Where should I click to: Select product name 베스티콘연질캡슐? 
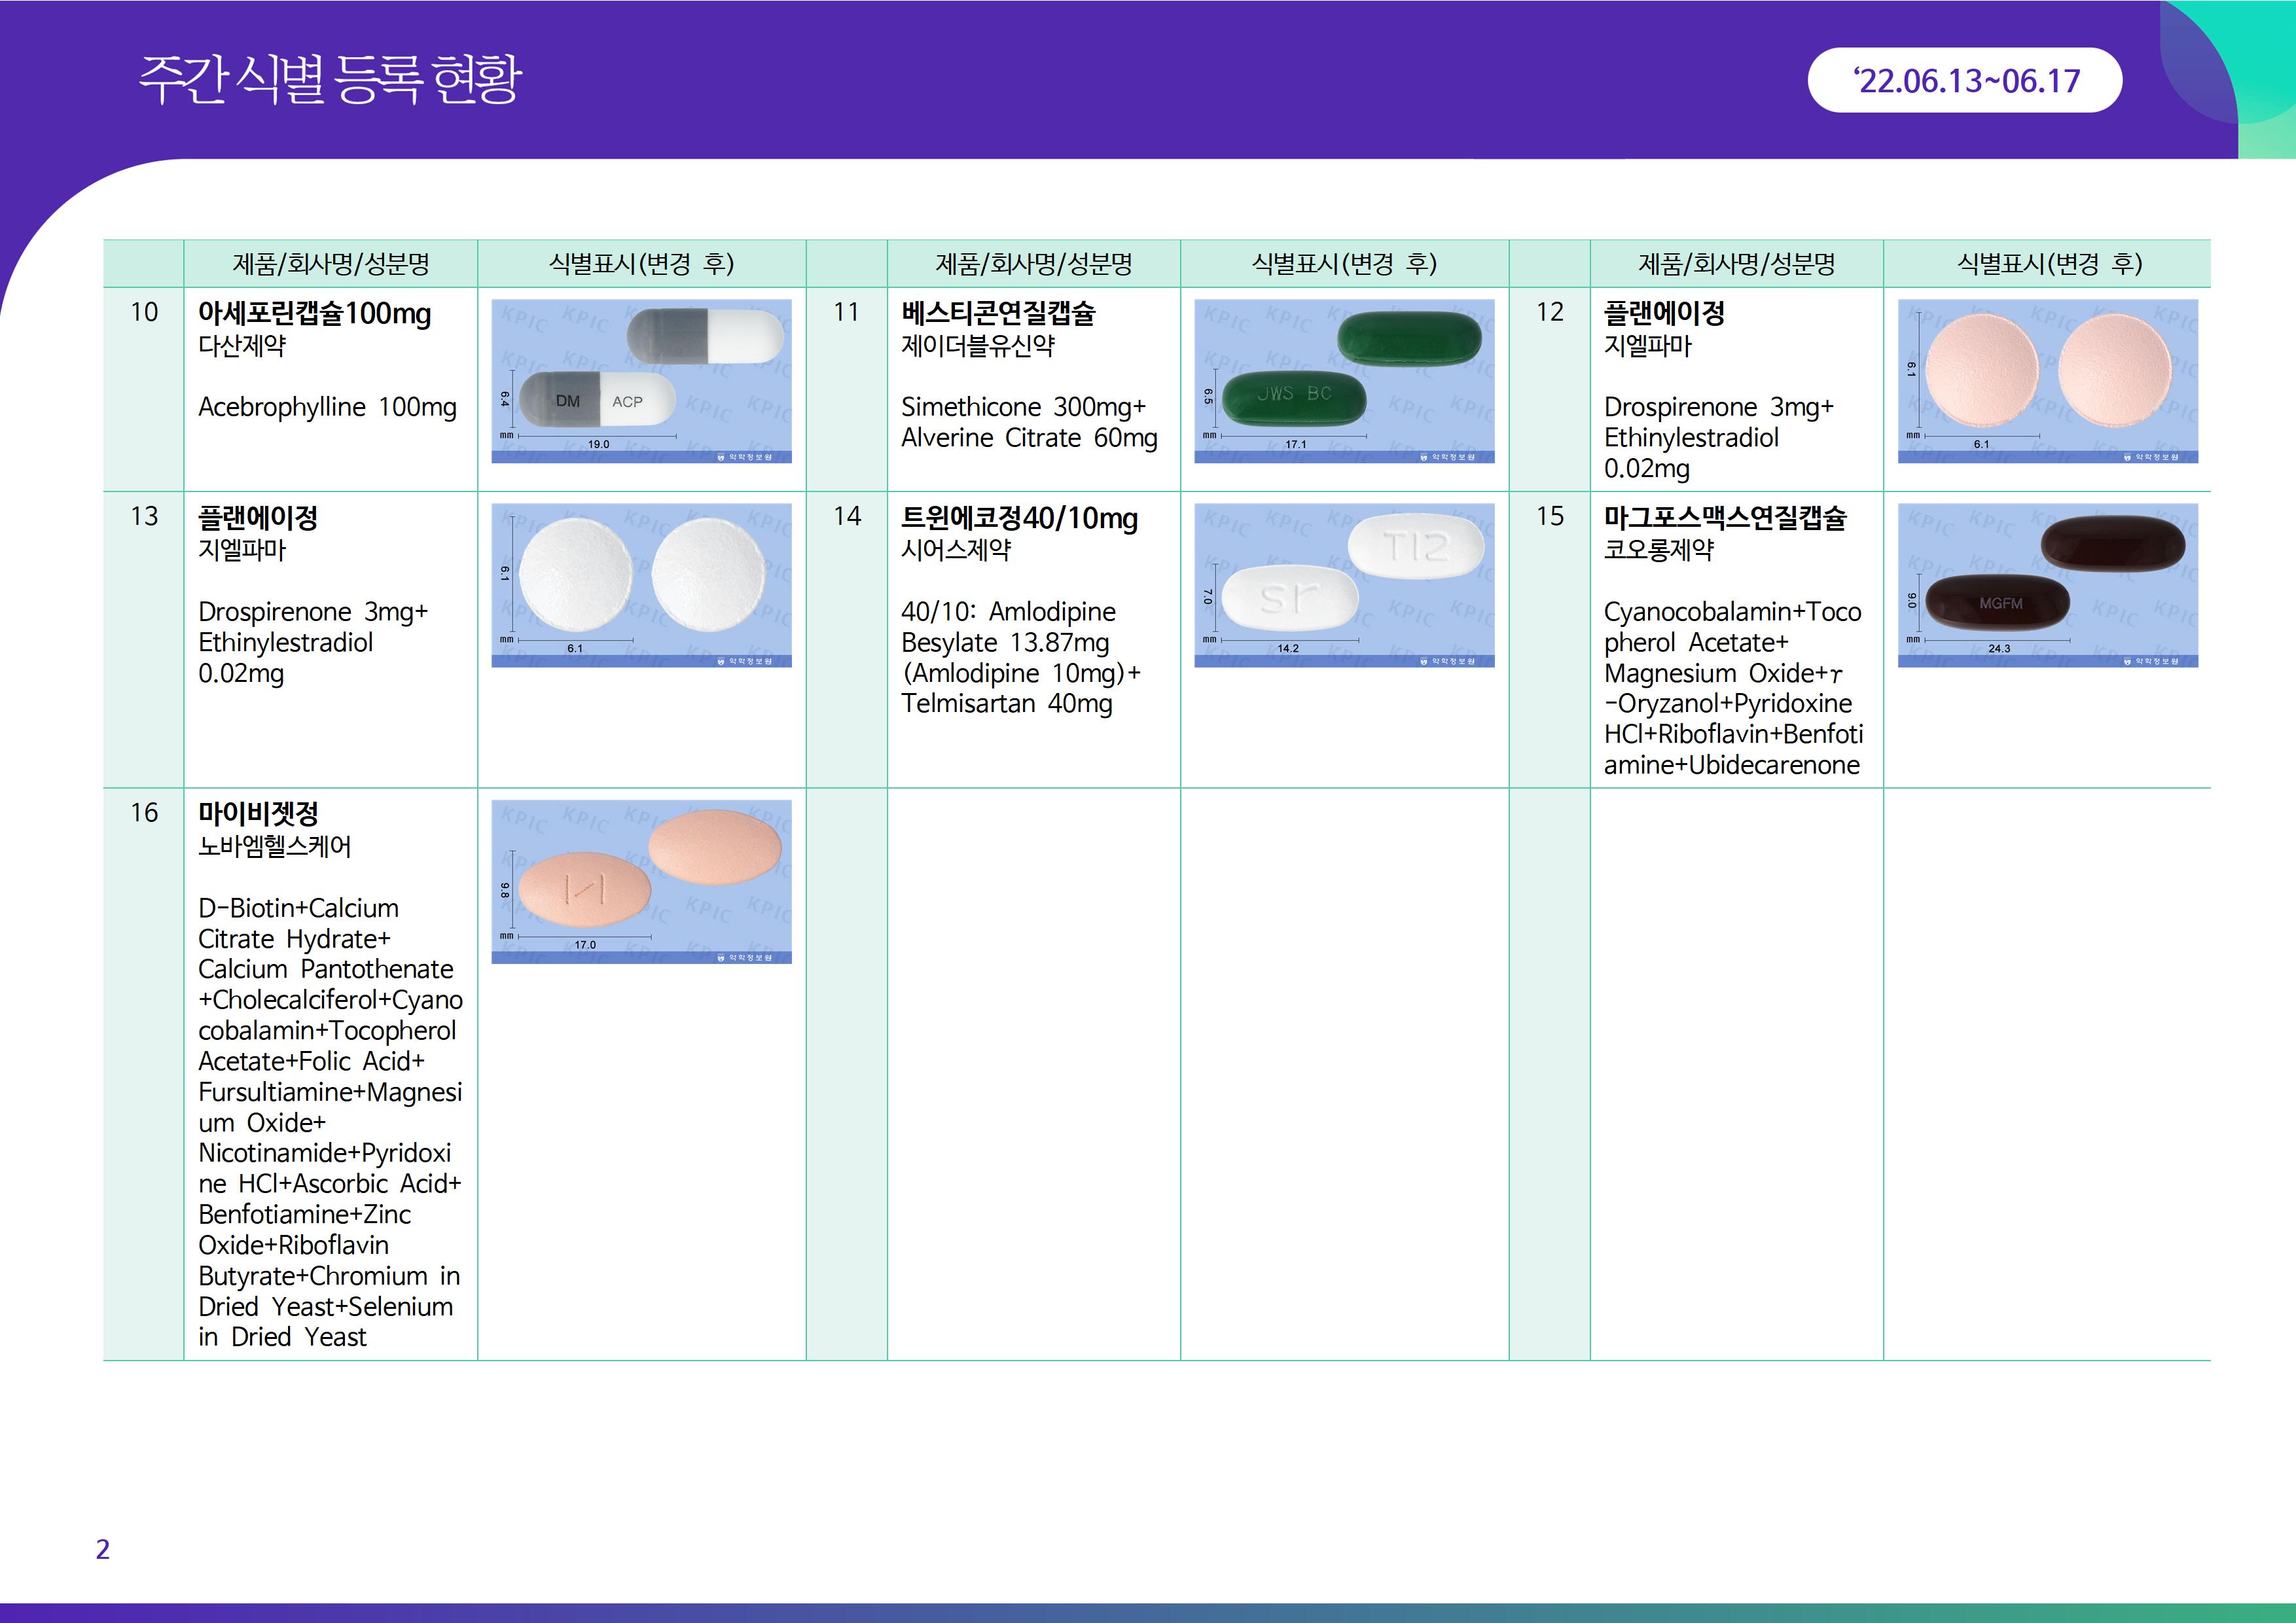pyautogui.click(x=998, y=314)
